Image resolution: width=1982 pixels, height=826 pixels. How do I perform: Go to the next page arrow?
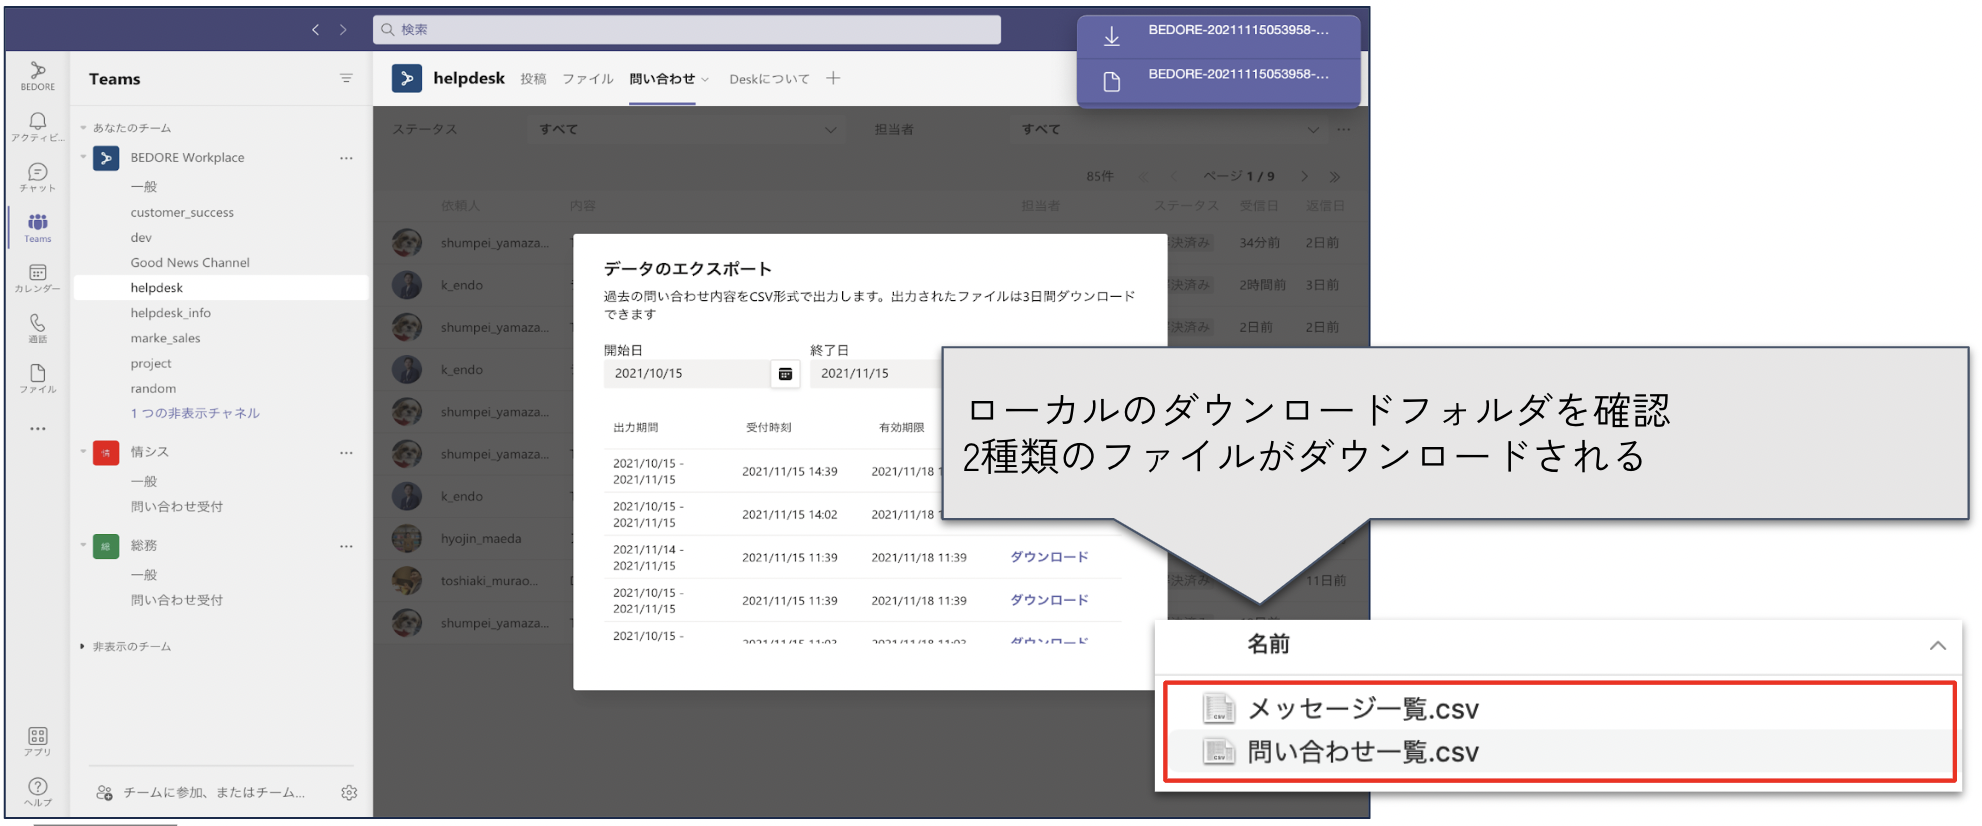point(1304,176)
